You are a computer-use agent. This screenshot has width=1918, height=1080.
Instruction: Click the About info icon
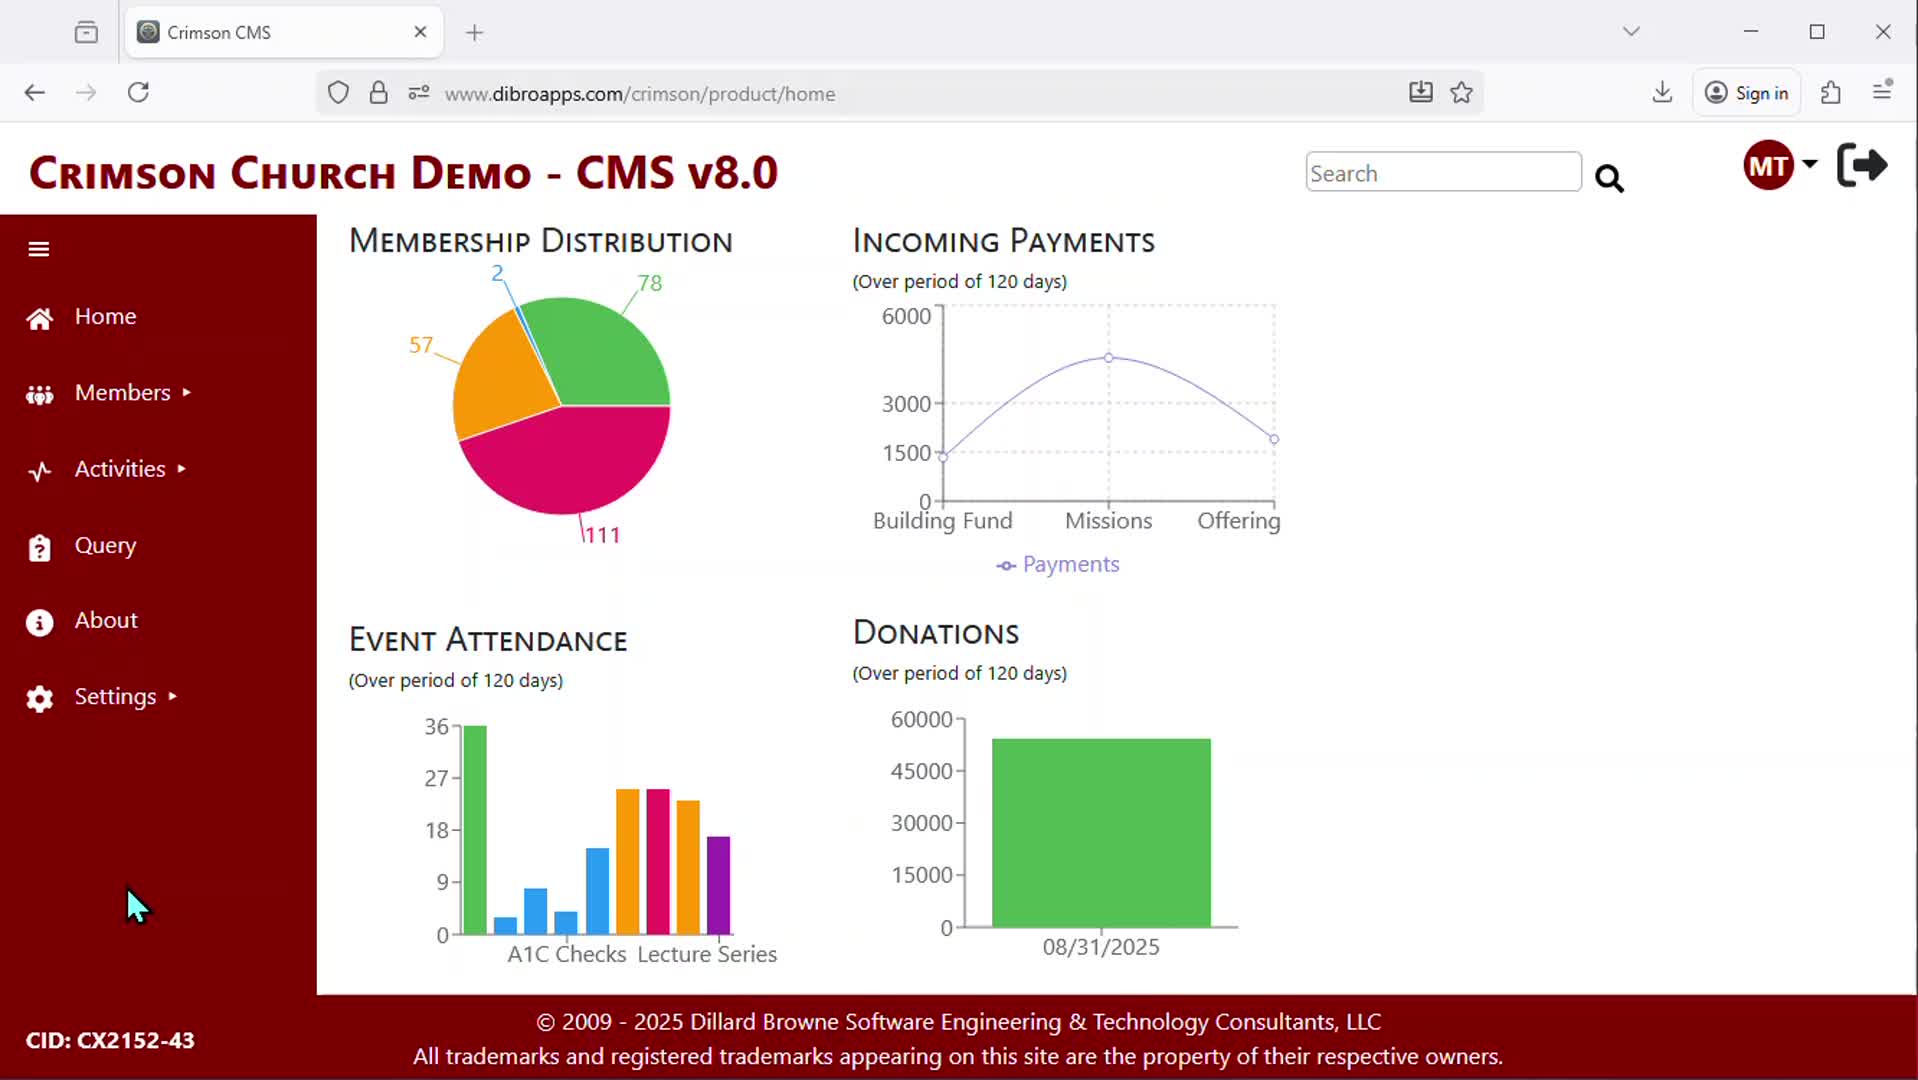click(x=39, y=622)
